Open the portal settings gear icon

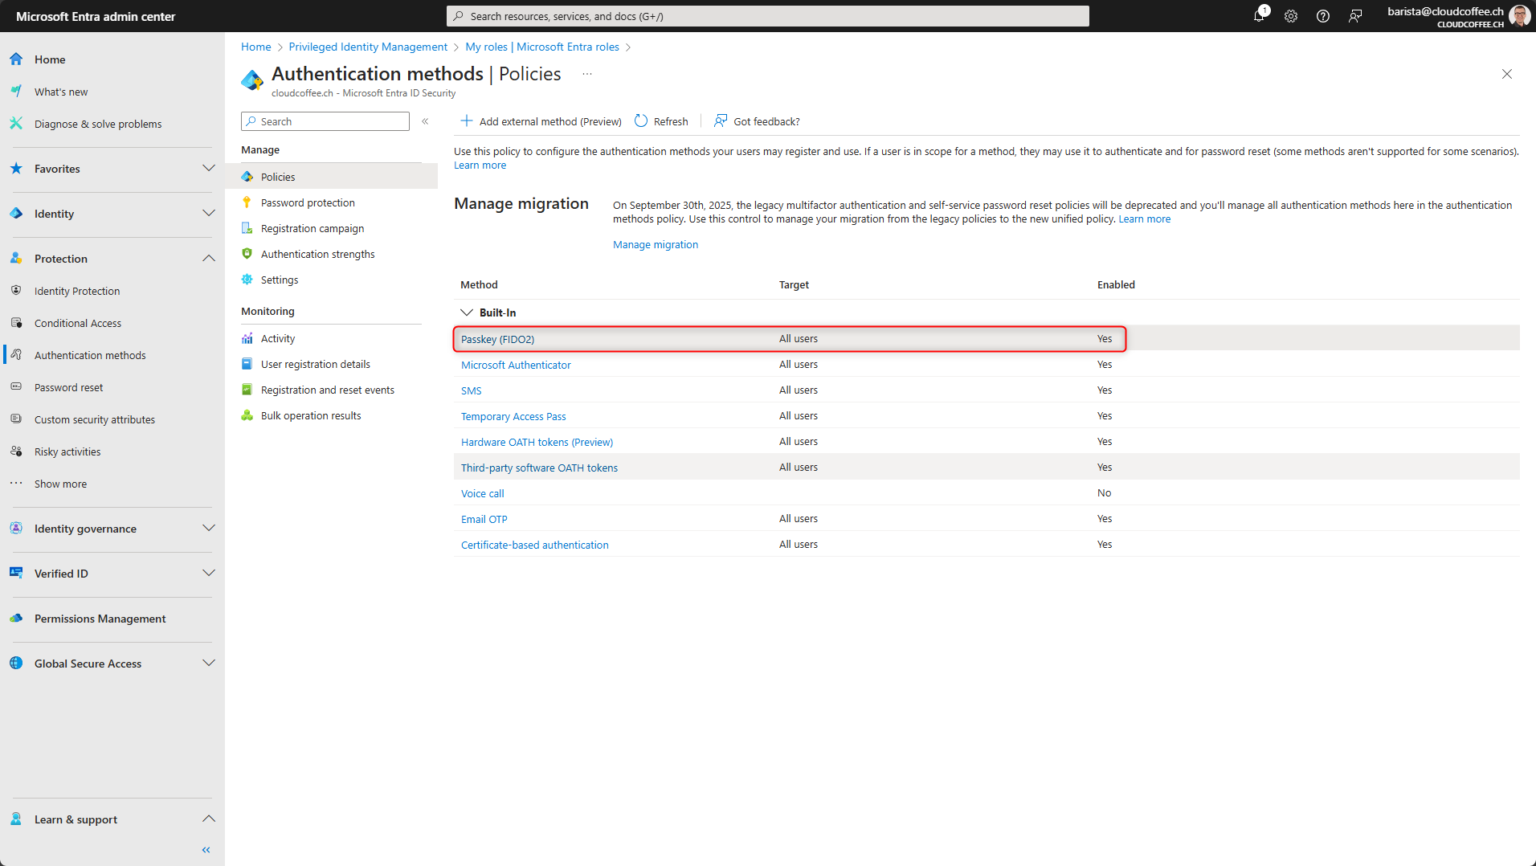coord(1291,16)
